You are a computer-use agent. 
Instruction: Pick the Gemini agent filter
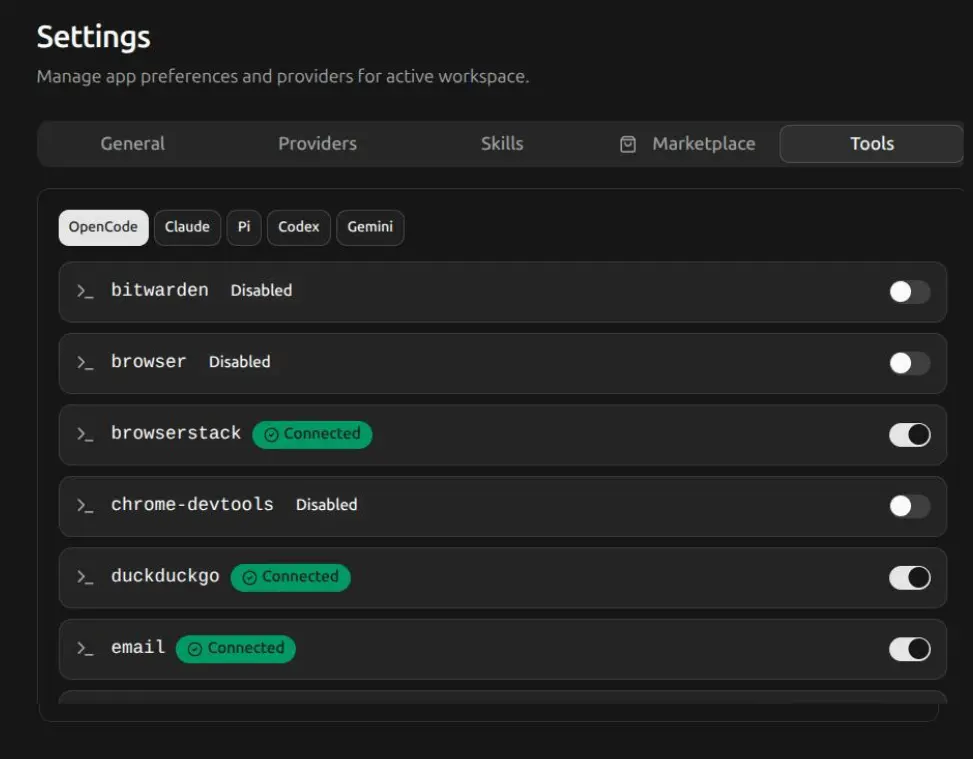point(370,228)
